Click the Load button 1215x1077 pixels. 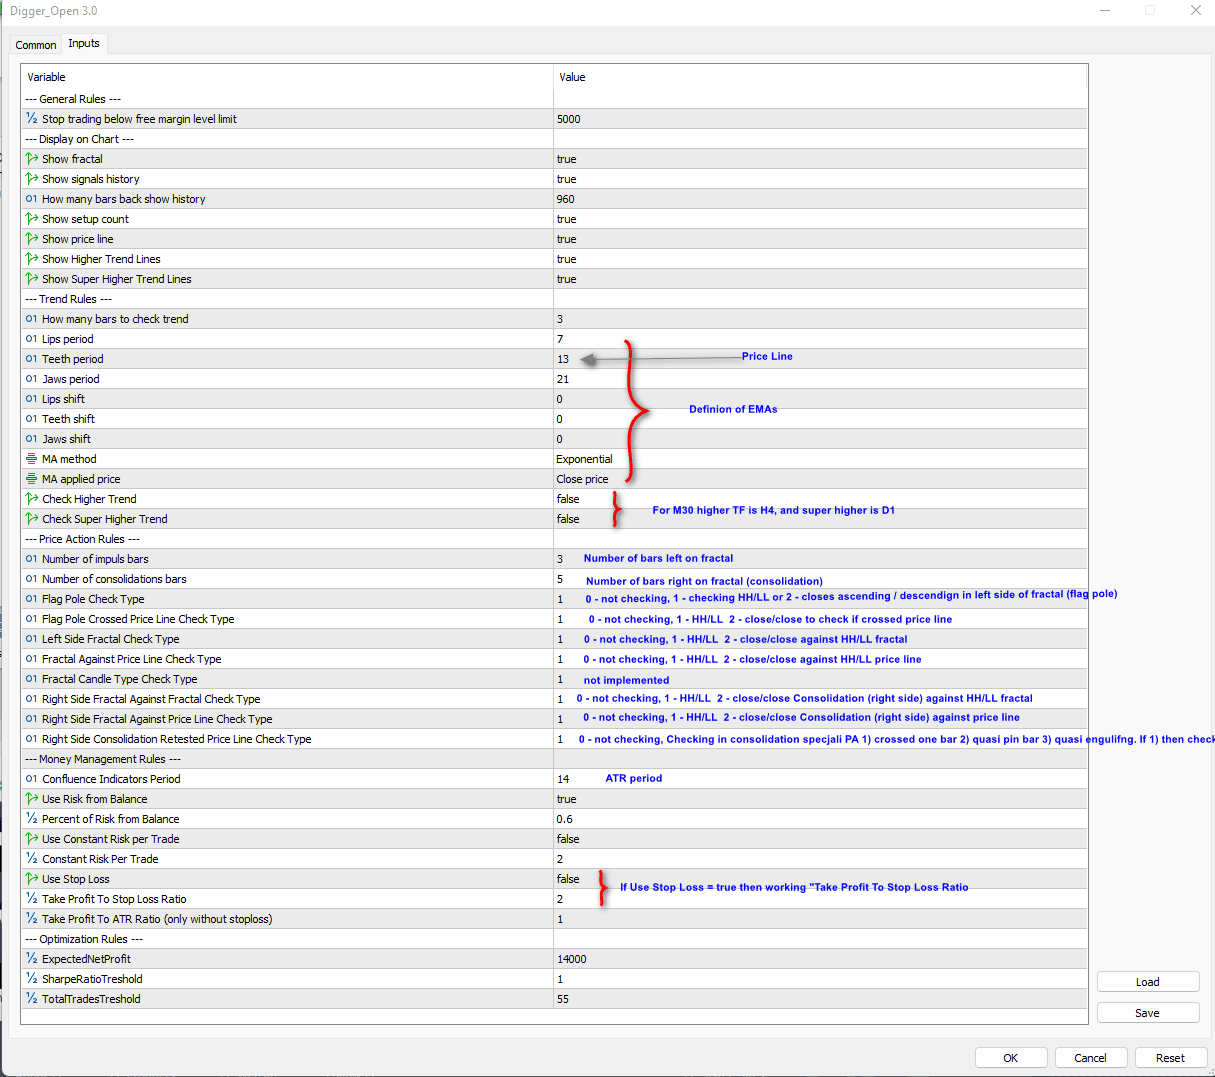point(1148,982)
